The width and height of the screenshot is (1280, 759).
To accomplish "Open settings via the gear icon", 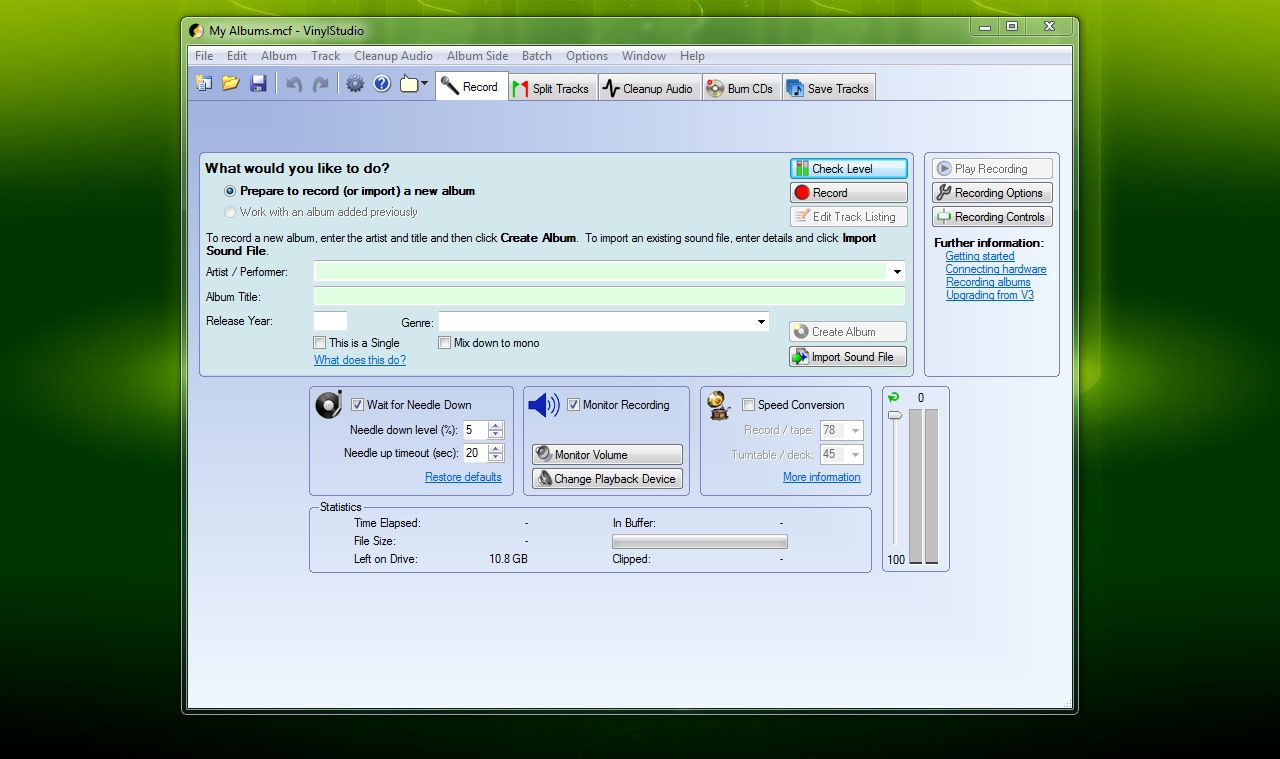I will pyautogui.click(x=355, y=84).
